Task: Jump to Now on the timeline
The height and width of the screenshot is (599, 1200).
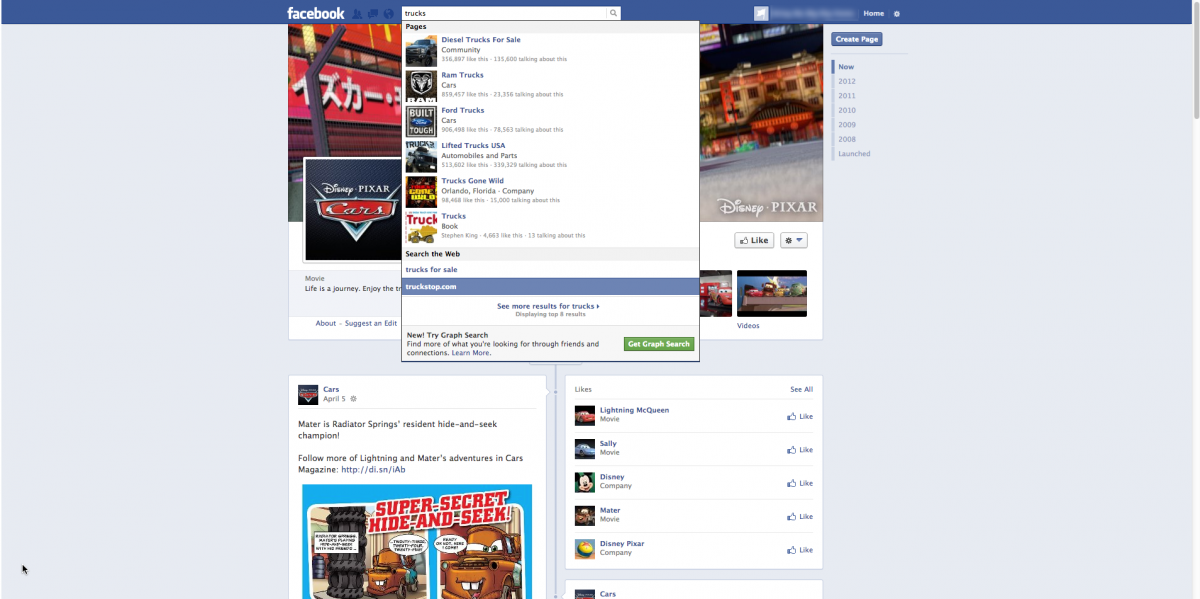Action: 846,67
